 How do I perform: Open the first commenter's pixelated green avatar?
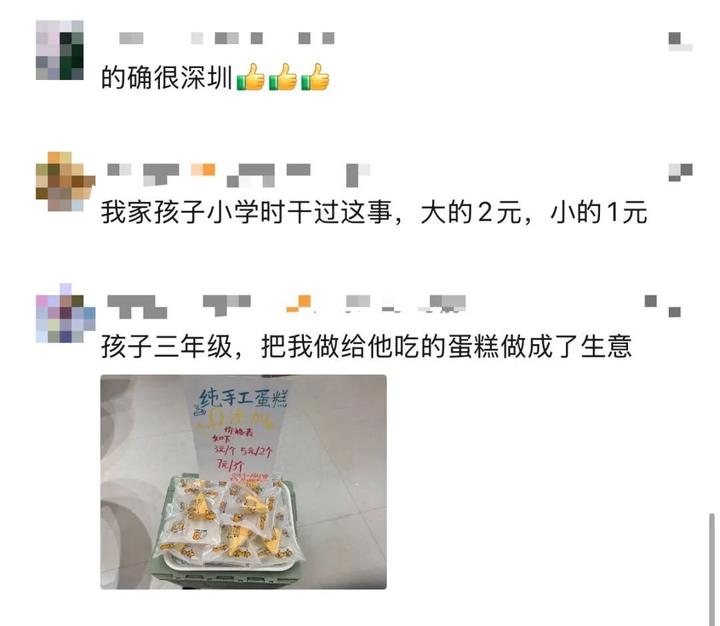(60, 50)
